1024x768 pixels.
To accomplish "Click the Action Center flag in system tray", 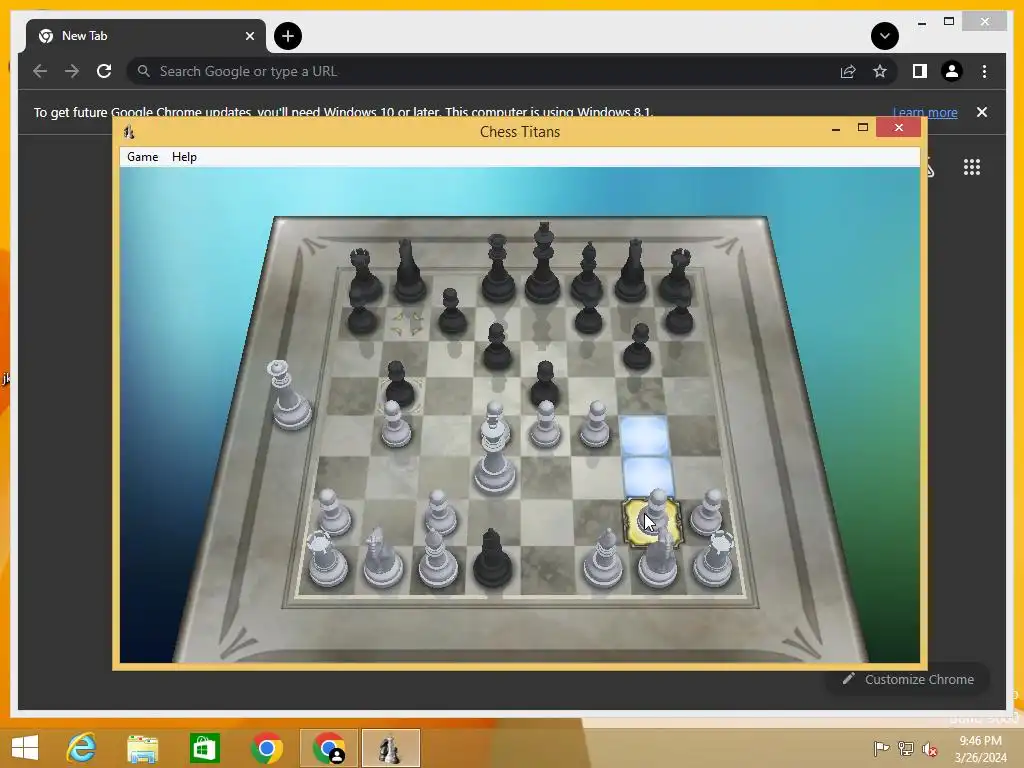I will pos(881,748).
